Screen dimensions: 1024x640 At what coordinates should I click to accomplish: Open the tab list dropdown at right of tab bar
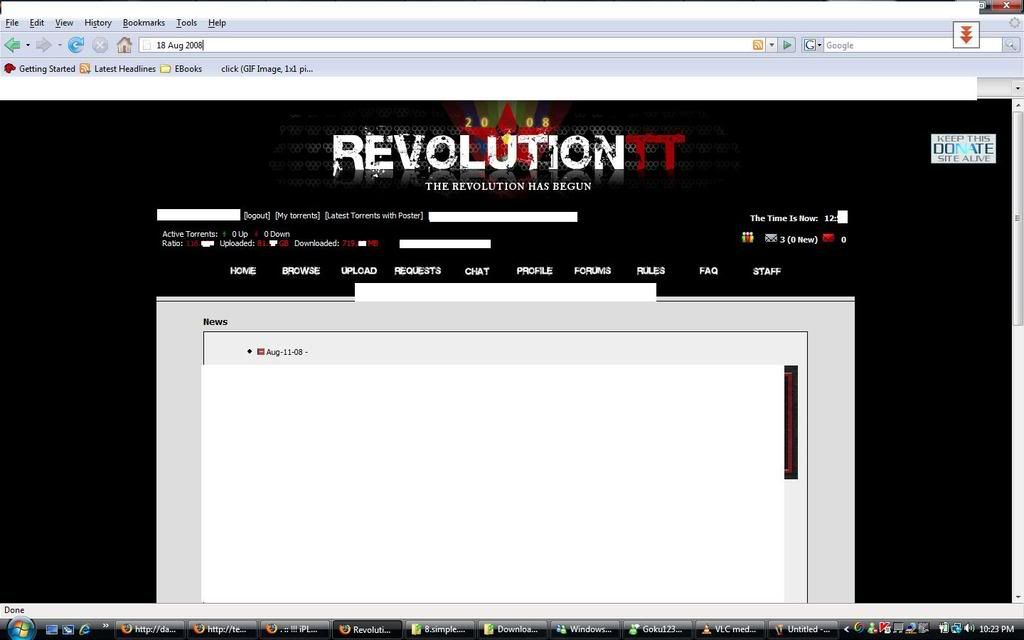pos(1017,88)
